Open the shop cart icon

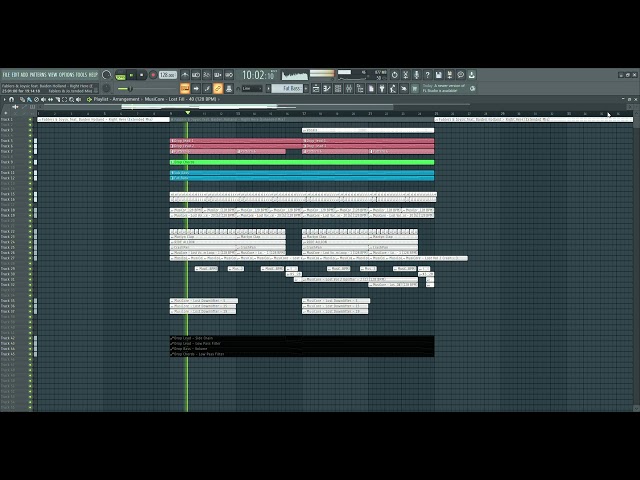415,89
